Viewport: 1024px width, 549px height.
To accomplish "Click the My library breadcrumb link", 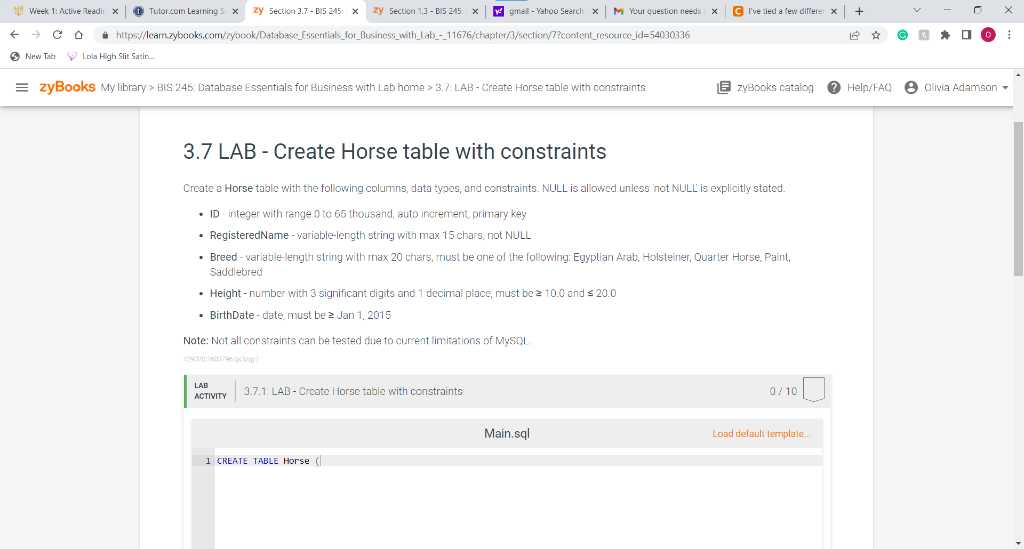I will tap(123, 87).
